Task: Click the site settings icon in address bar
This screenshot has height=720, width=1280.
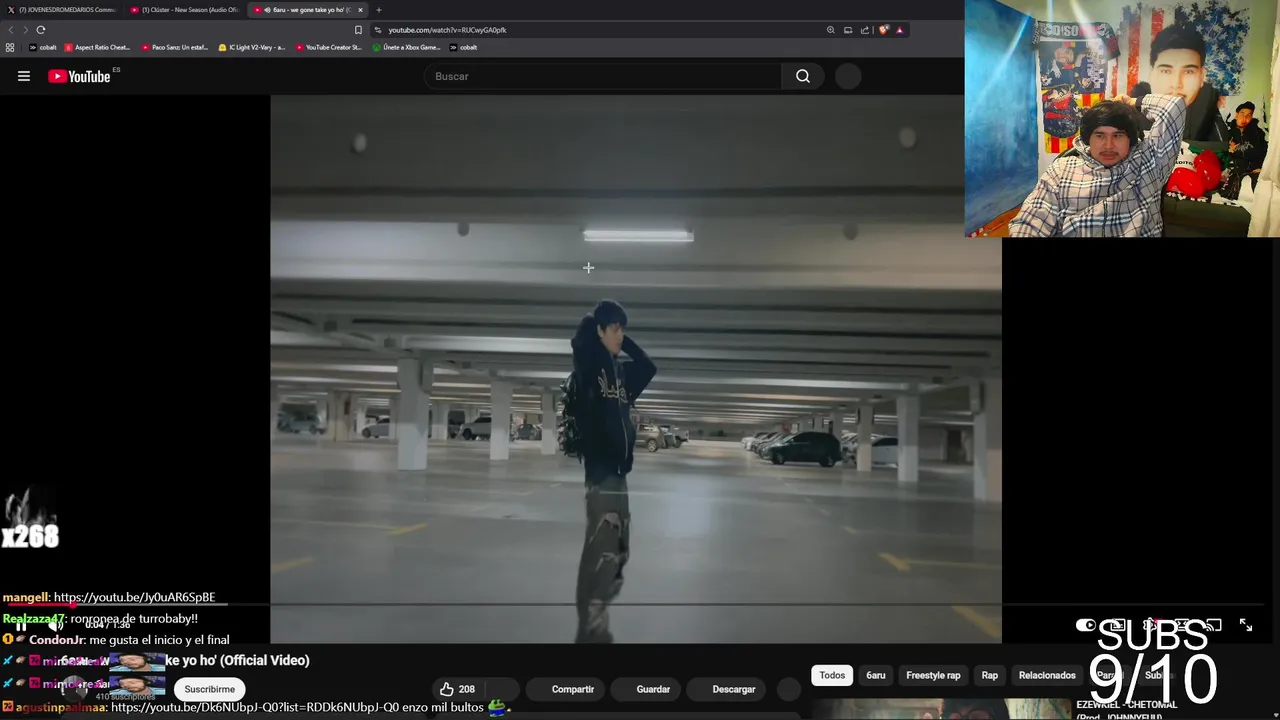Action: pos(377,30)
